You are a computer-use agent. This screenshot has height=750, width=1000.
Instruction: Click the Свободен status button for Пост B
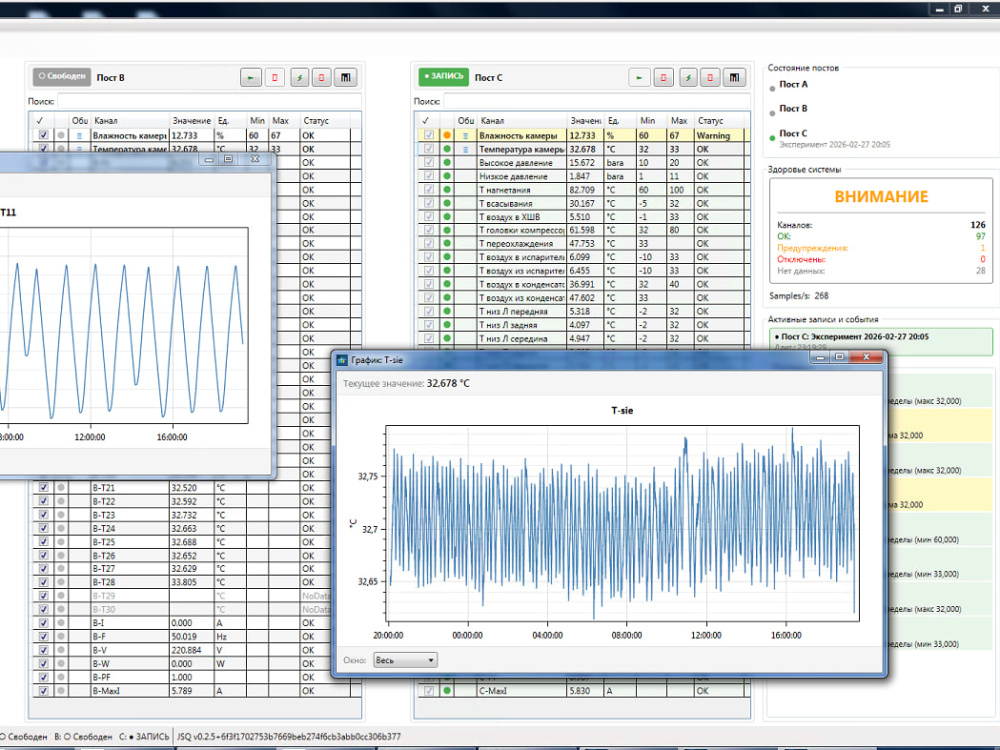tap(62, 77)
